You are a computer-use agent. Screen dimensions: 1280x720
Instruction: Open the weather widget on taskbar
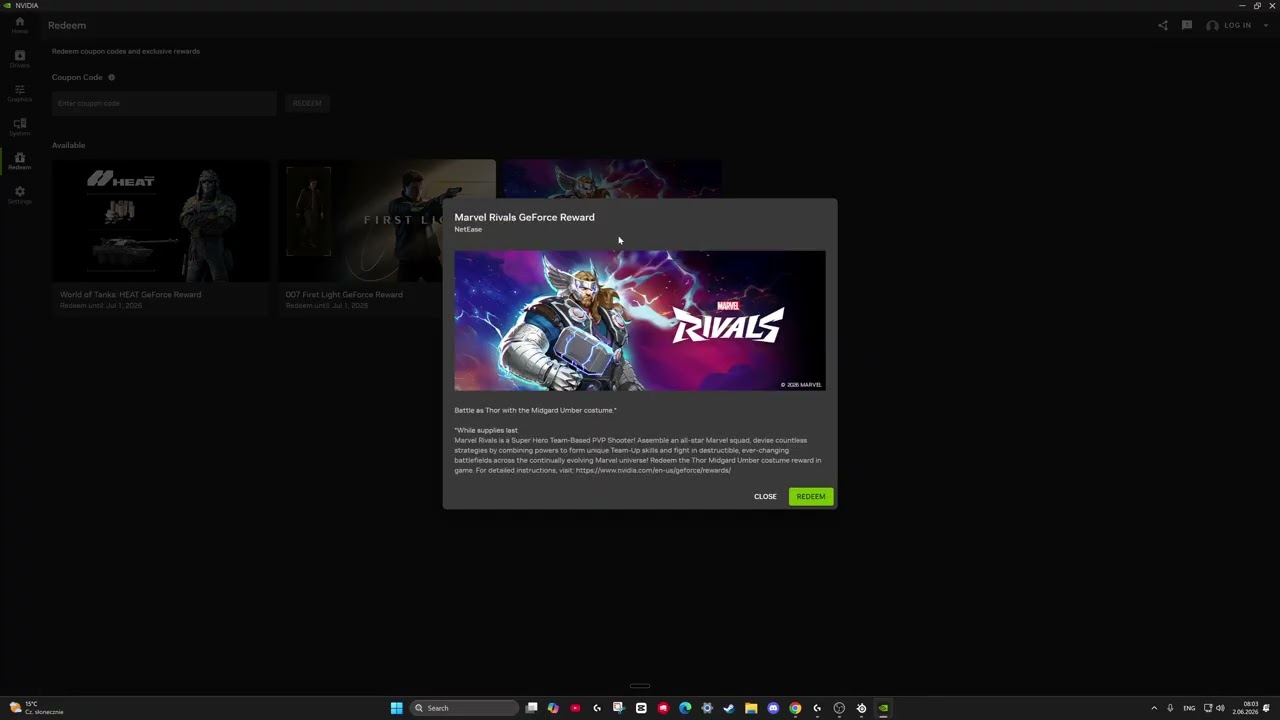[36, 708]
